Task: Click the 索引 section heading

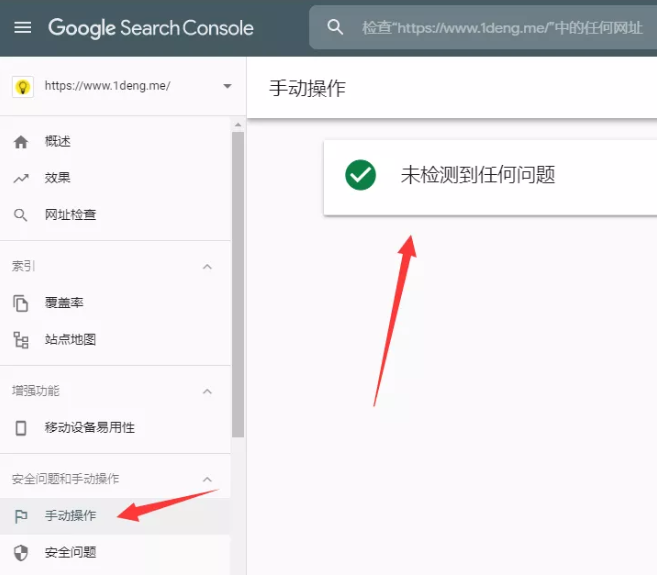Action: pyautogui.click(x=23, y=266)
